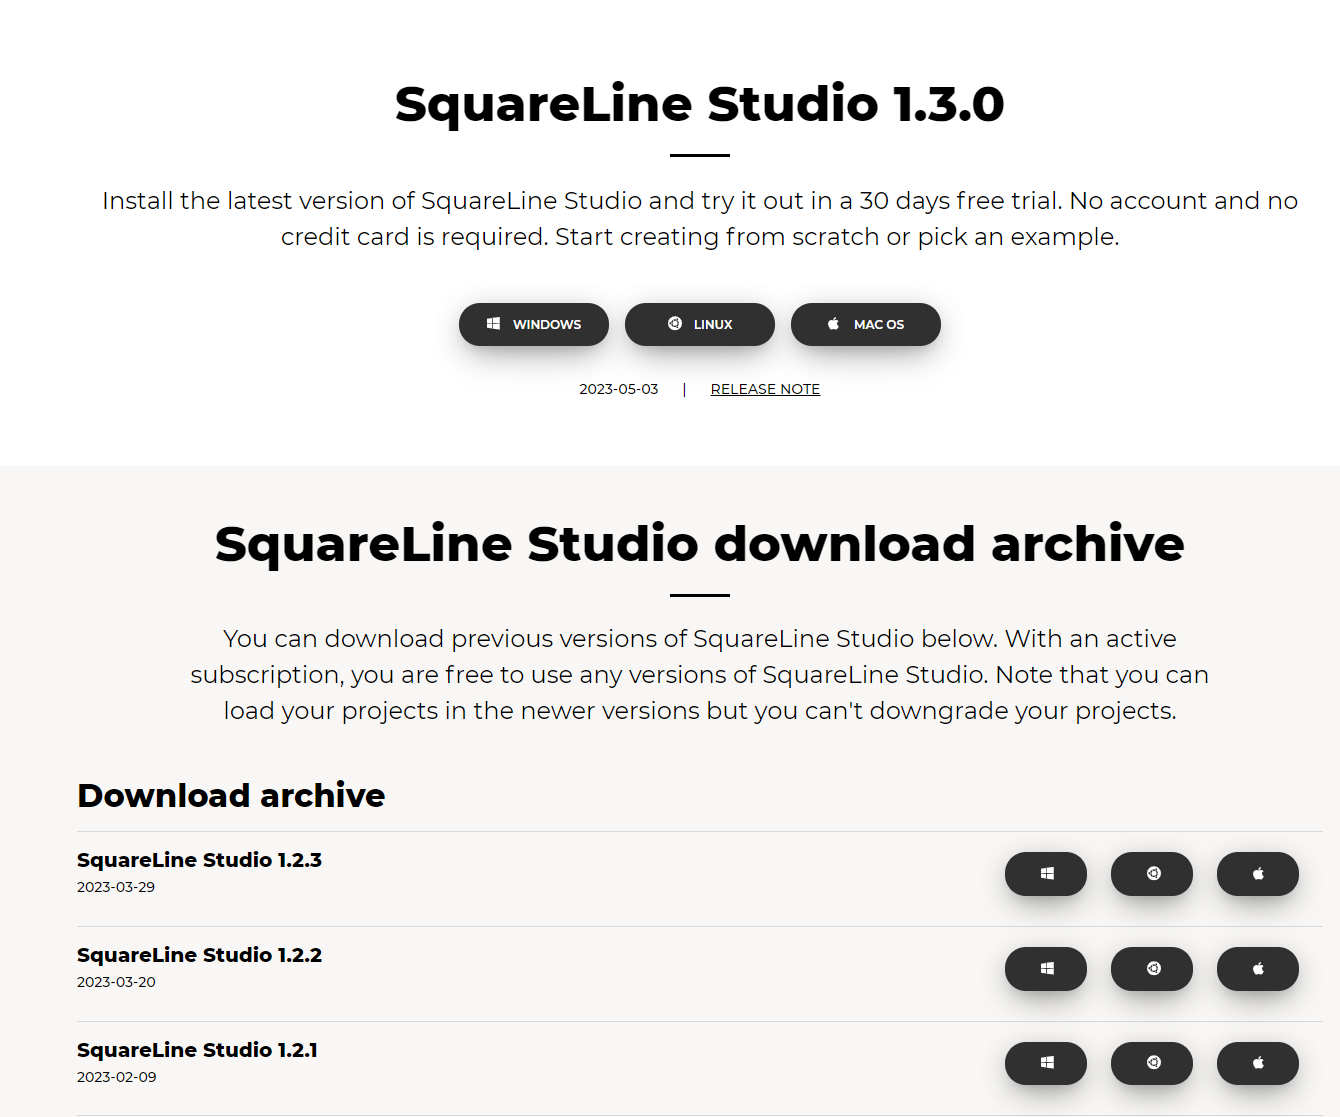The height and width of the screenshot is (1117, 1340).
Task: Download version 1.2.1 Windows build
Action: (1046, 1063)
